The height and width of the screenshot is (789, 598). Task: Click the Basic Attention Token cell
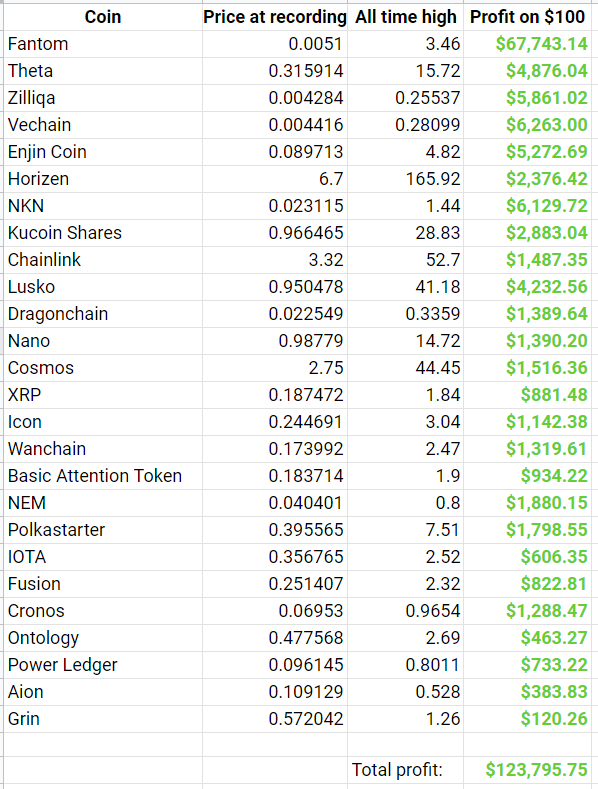103,476
